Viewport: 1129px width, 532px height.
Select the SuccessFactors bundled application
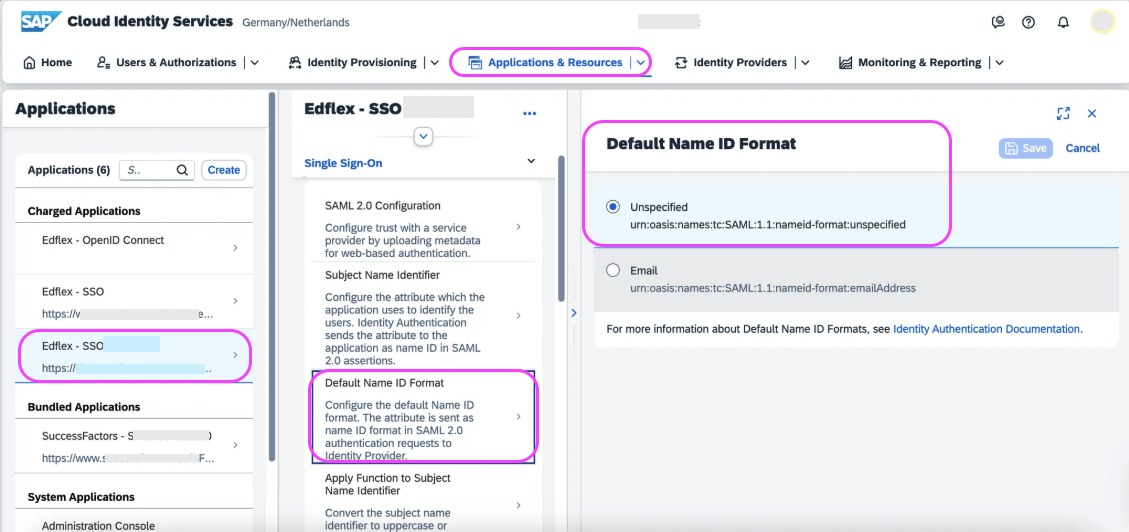[133, 446]
